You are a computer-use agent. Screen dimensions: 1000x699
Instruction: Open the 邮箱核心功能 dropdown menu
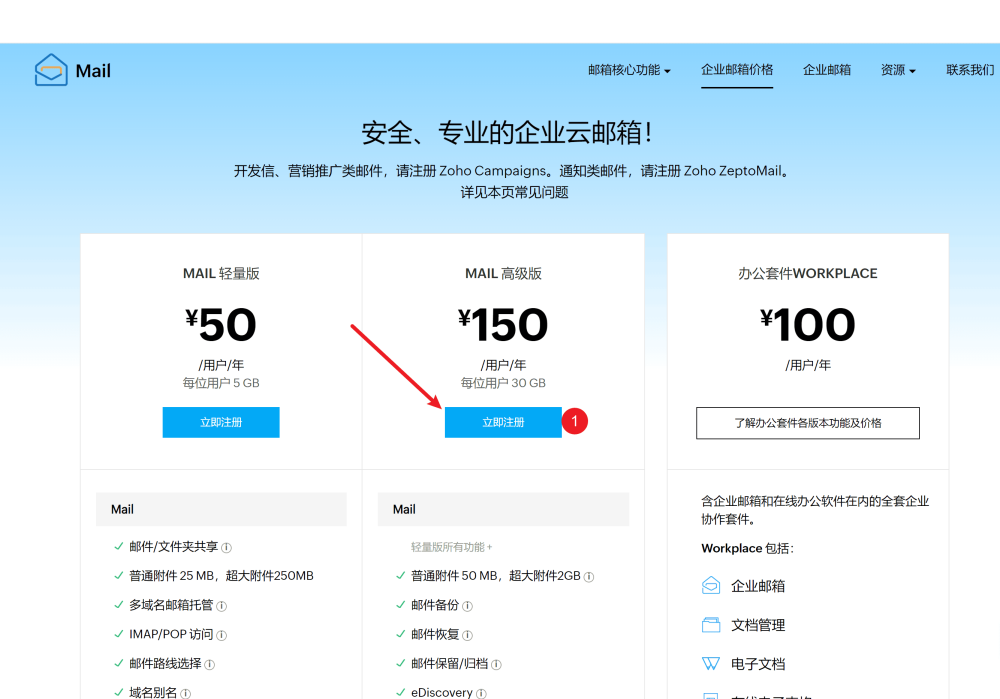[629, 70]
